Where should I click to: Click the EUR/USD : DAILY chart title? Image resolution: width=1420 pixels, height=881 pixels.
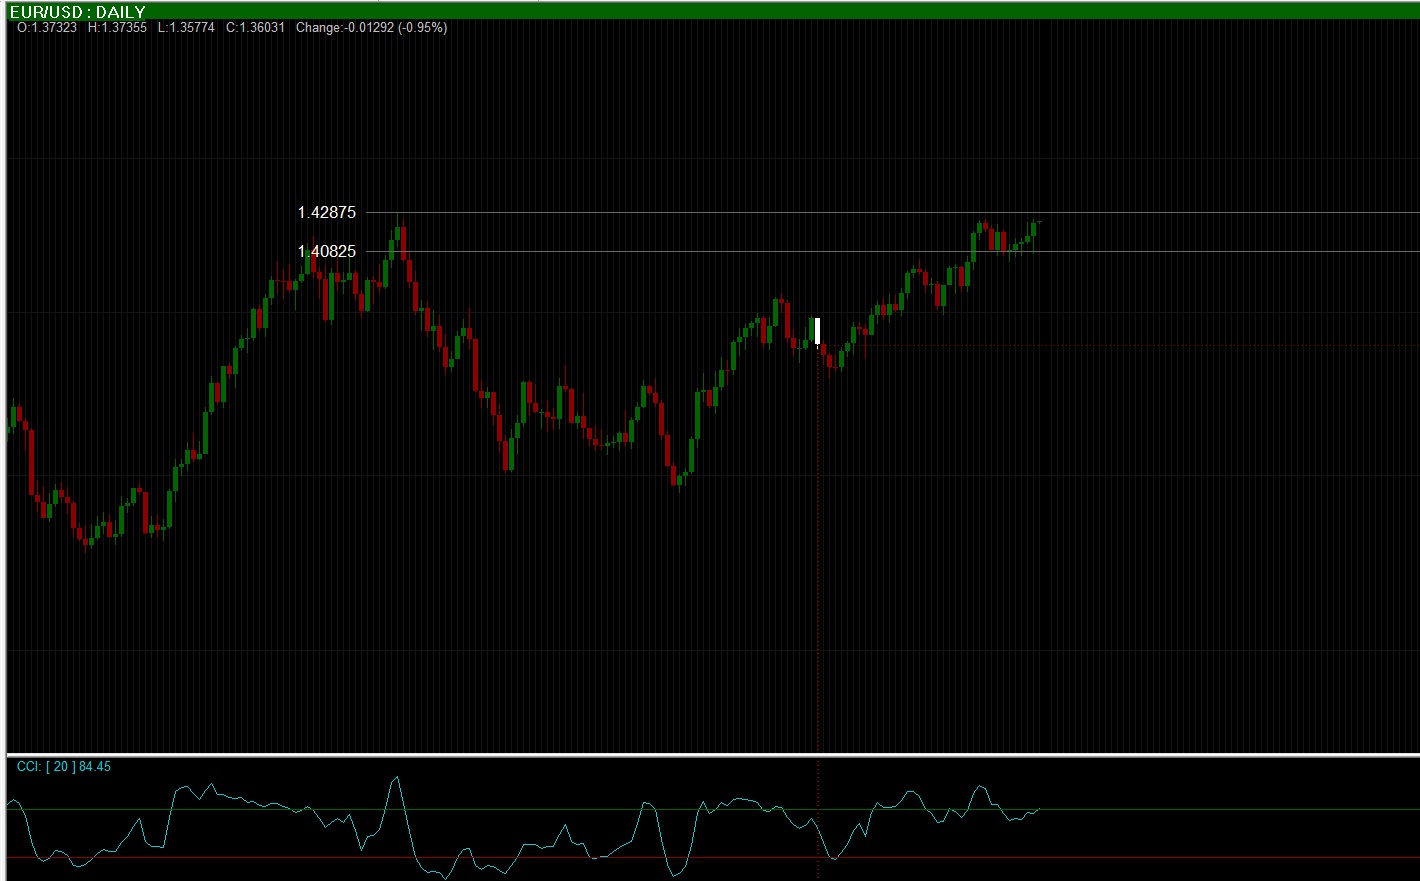[78, 12]
